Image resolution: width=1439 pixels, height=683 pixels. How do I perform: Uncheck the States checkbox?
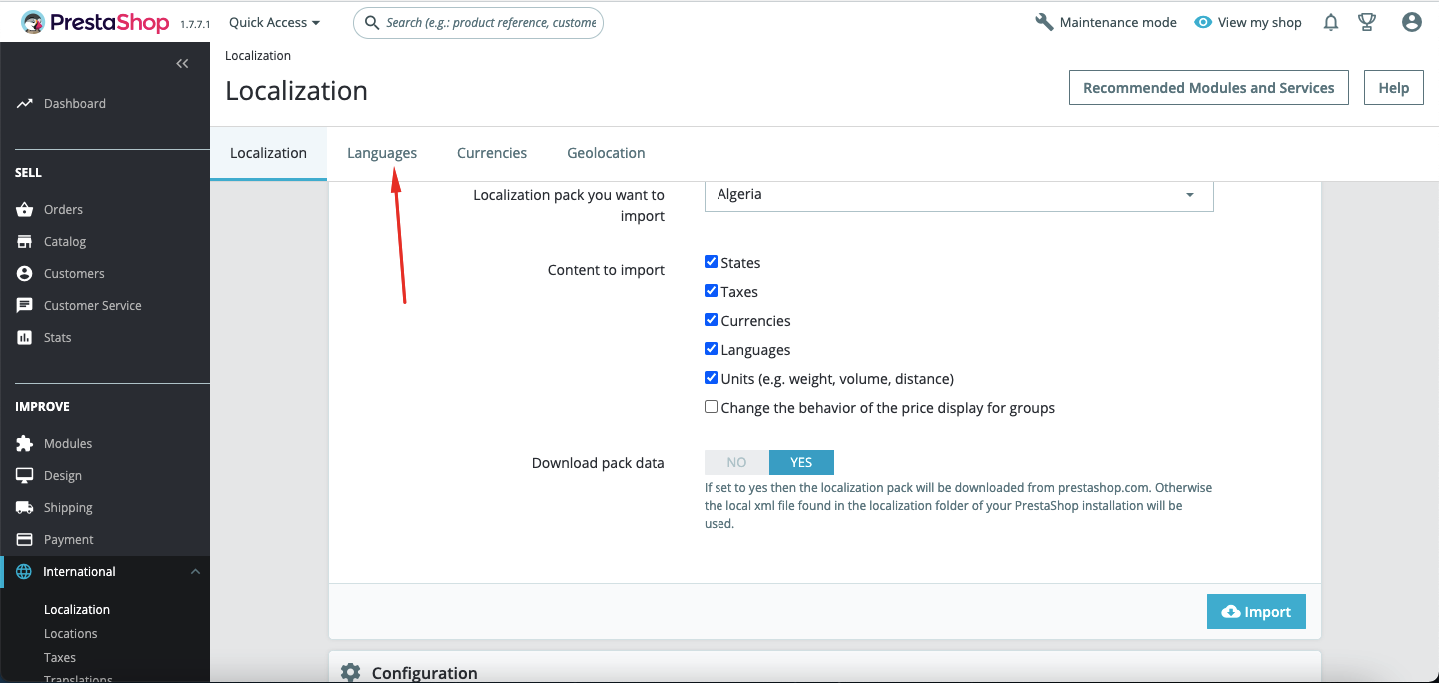point(712,262)
